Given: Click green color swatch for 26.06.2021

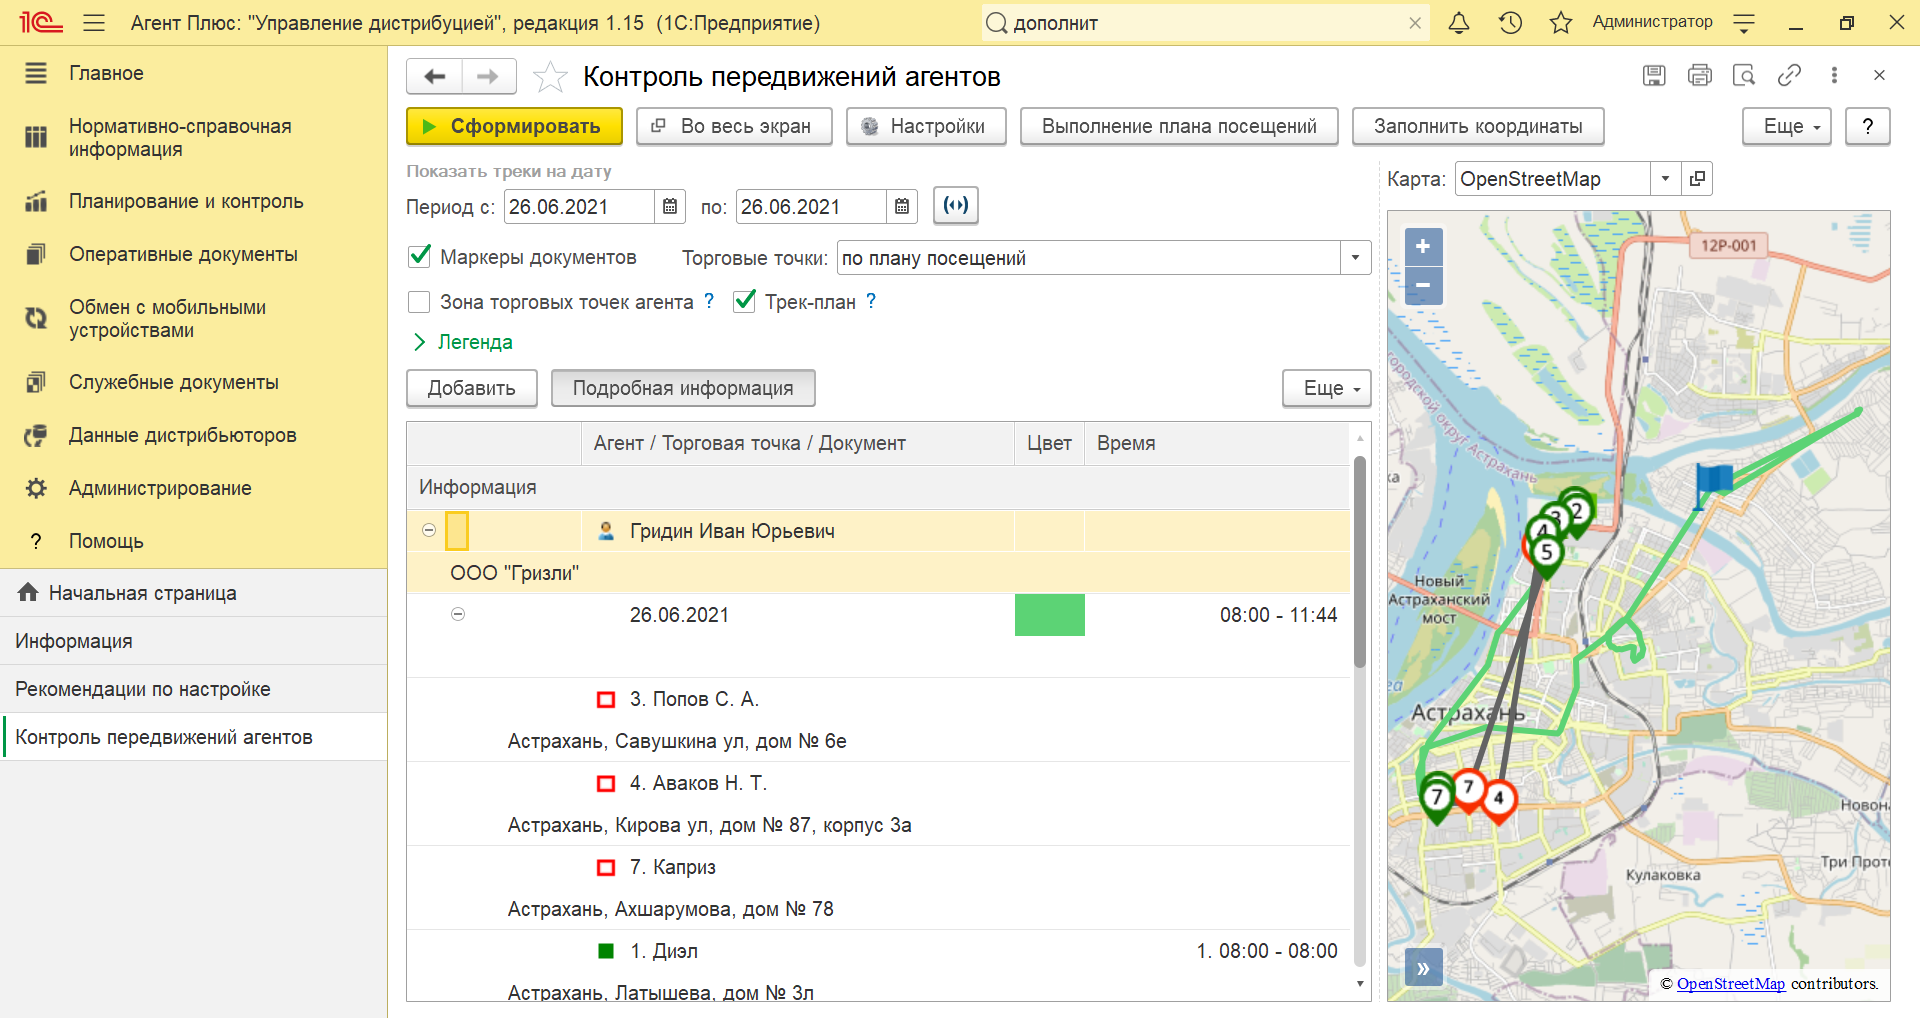Looking at the screenshot, I should point(1049,614).
